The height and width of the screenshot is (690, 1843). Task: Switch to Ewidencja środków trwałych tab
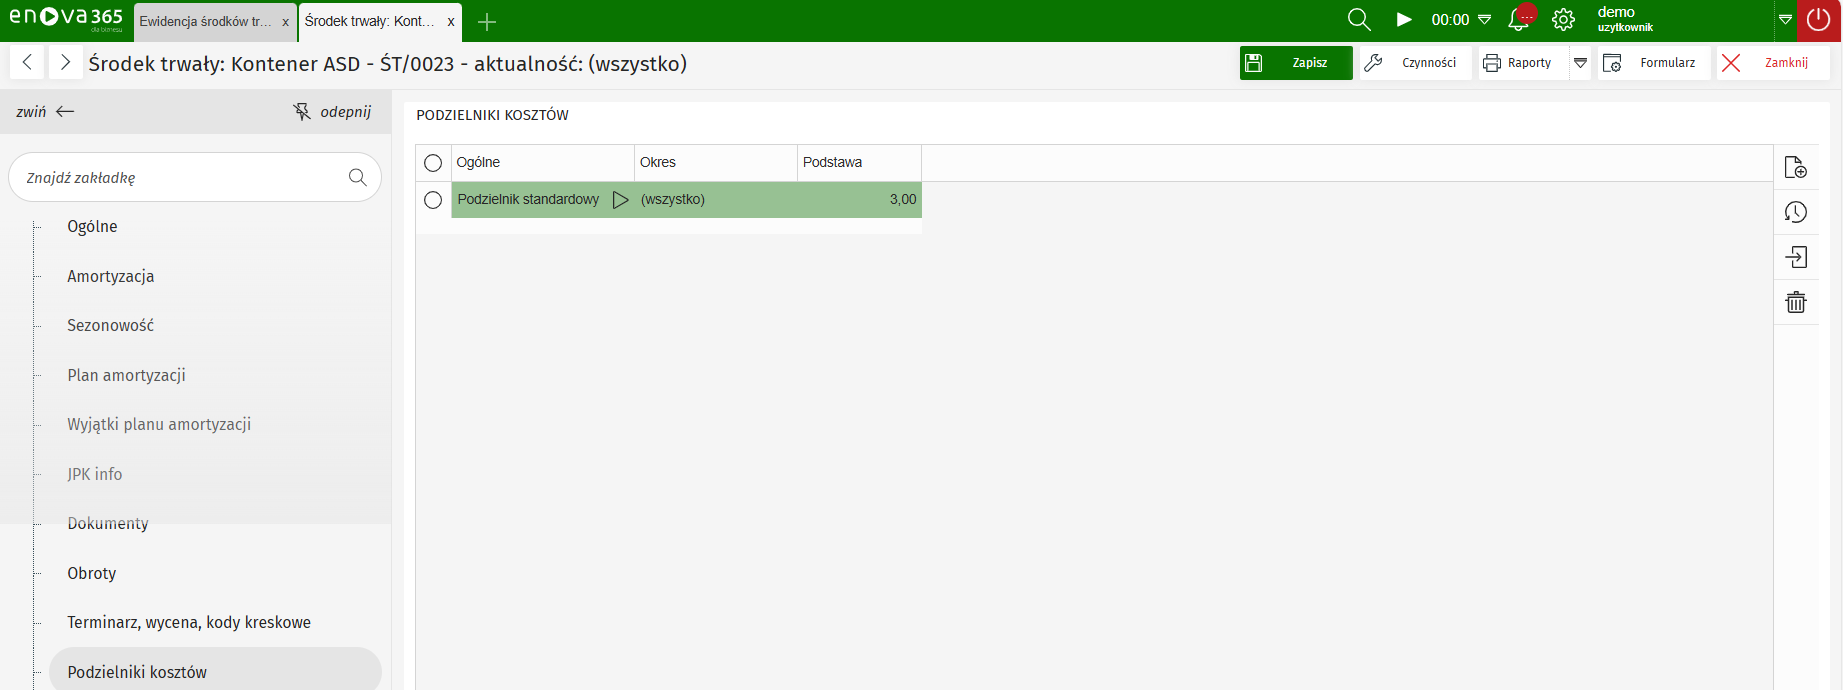205,21
